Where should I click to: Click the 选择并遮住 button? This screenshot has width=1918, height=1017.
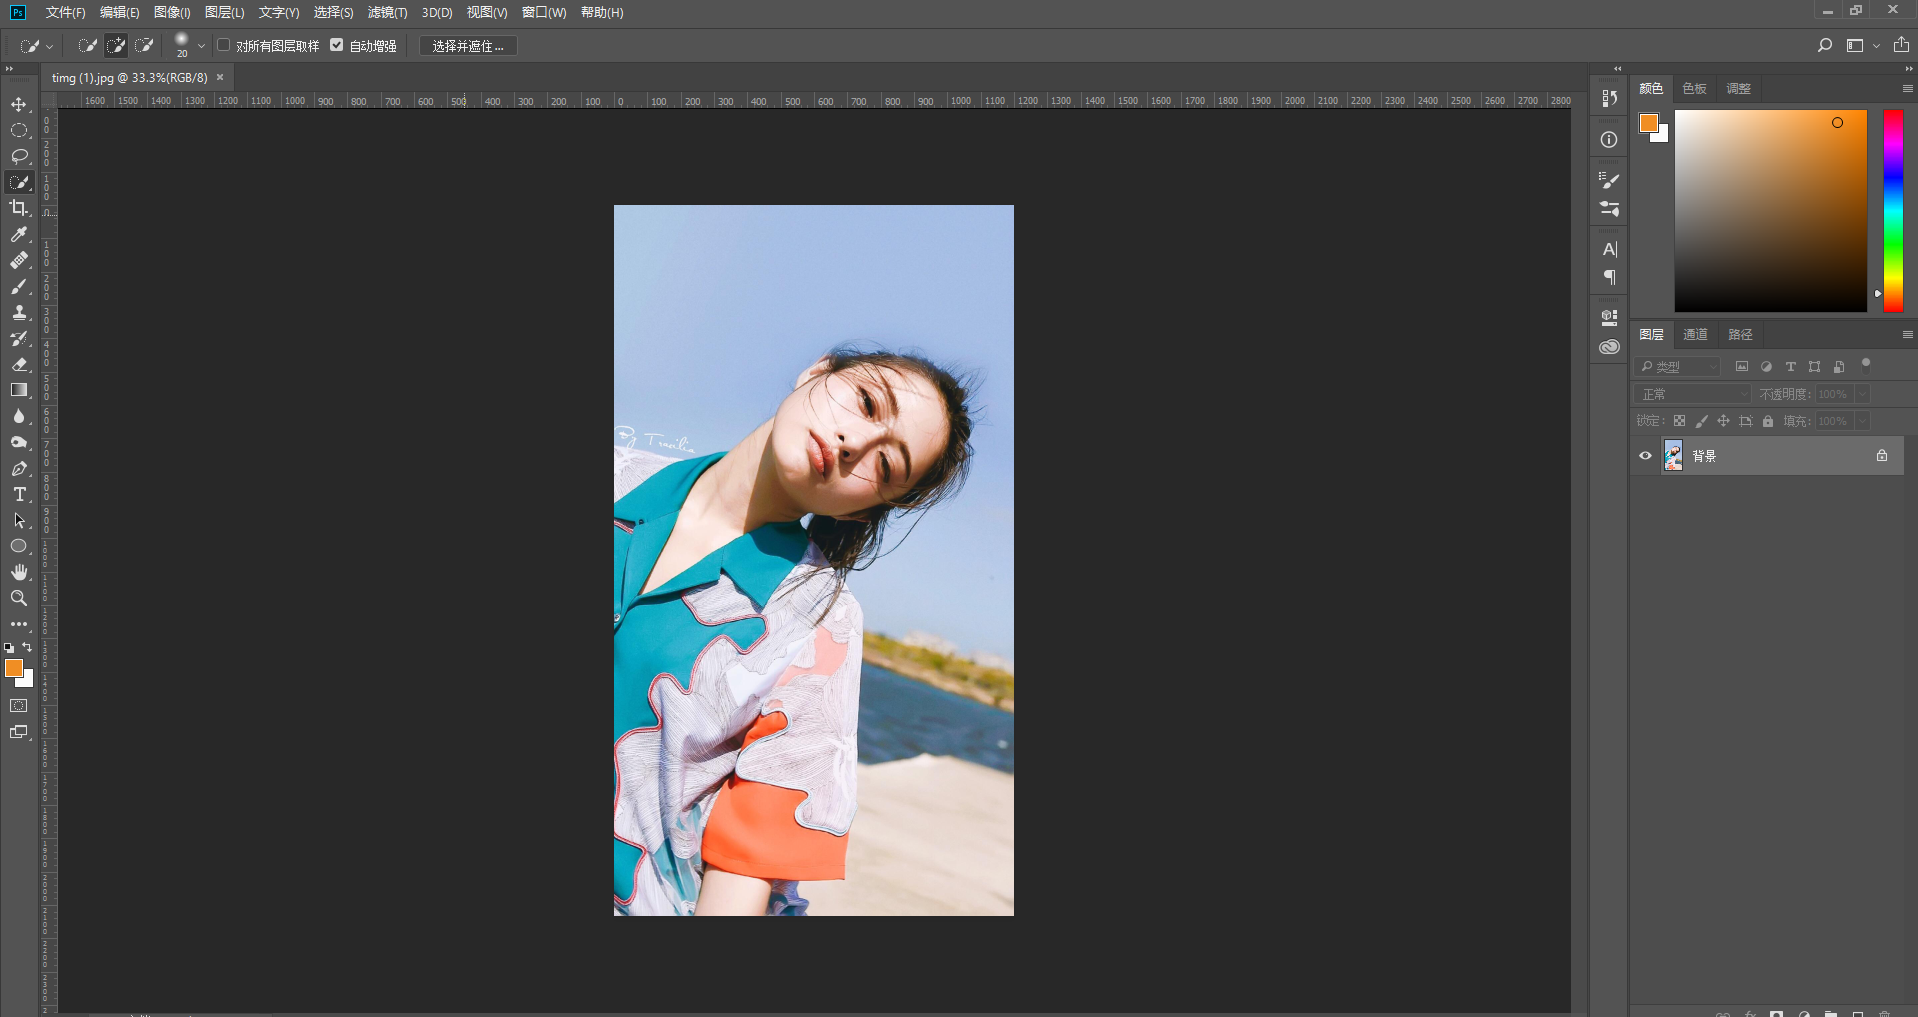[468, 46]
